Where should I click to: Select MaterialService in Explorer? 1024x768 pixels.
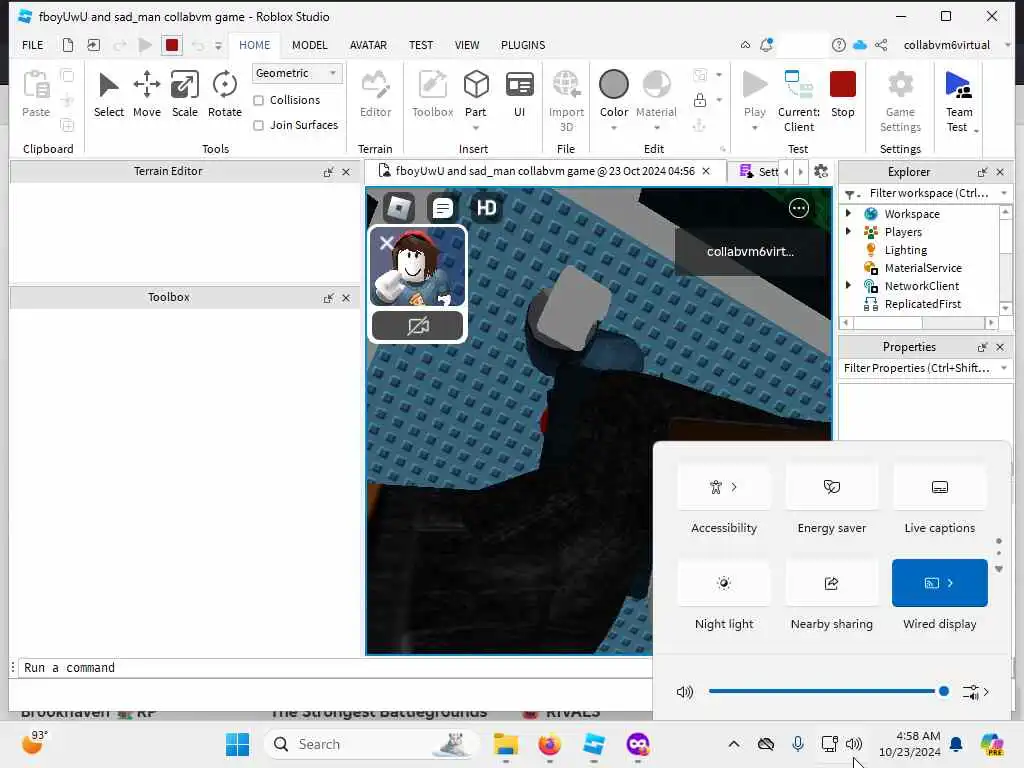click(x=923, y=268)
